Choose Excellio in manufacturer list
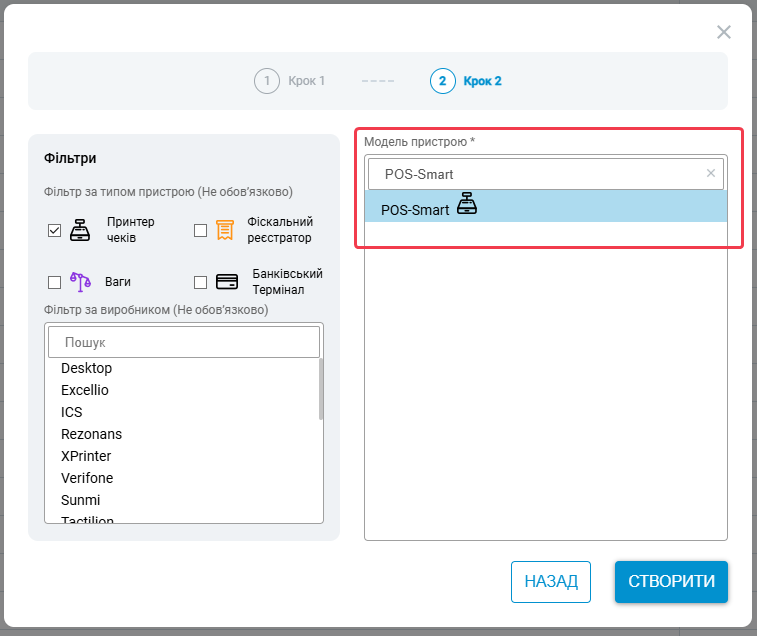 (x=84, y=390)
